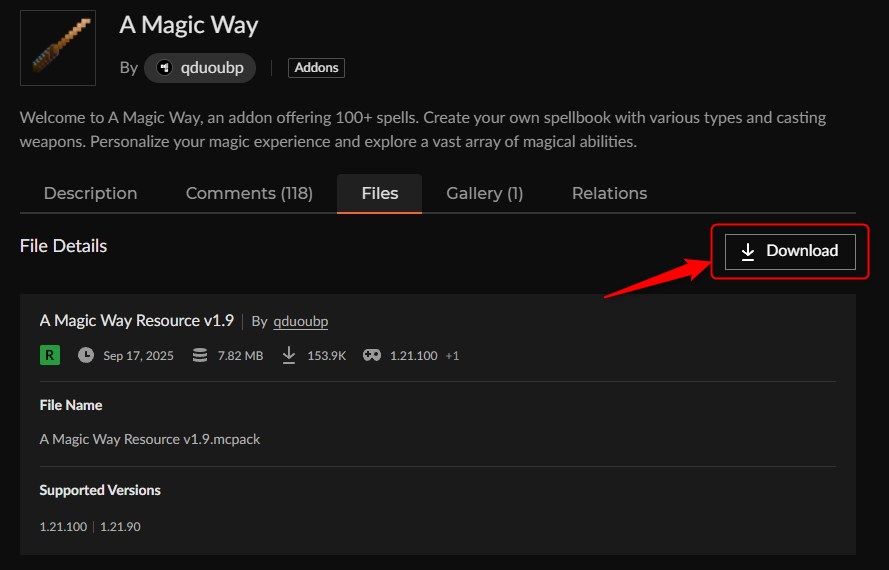Click the clock icon beside the upload date
Screen dimensions: 889x570
(86, 355)
